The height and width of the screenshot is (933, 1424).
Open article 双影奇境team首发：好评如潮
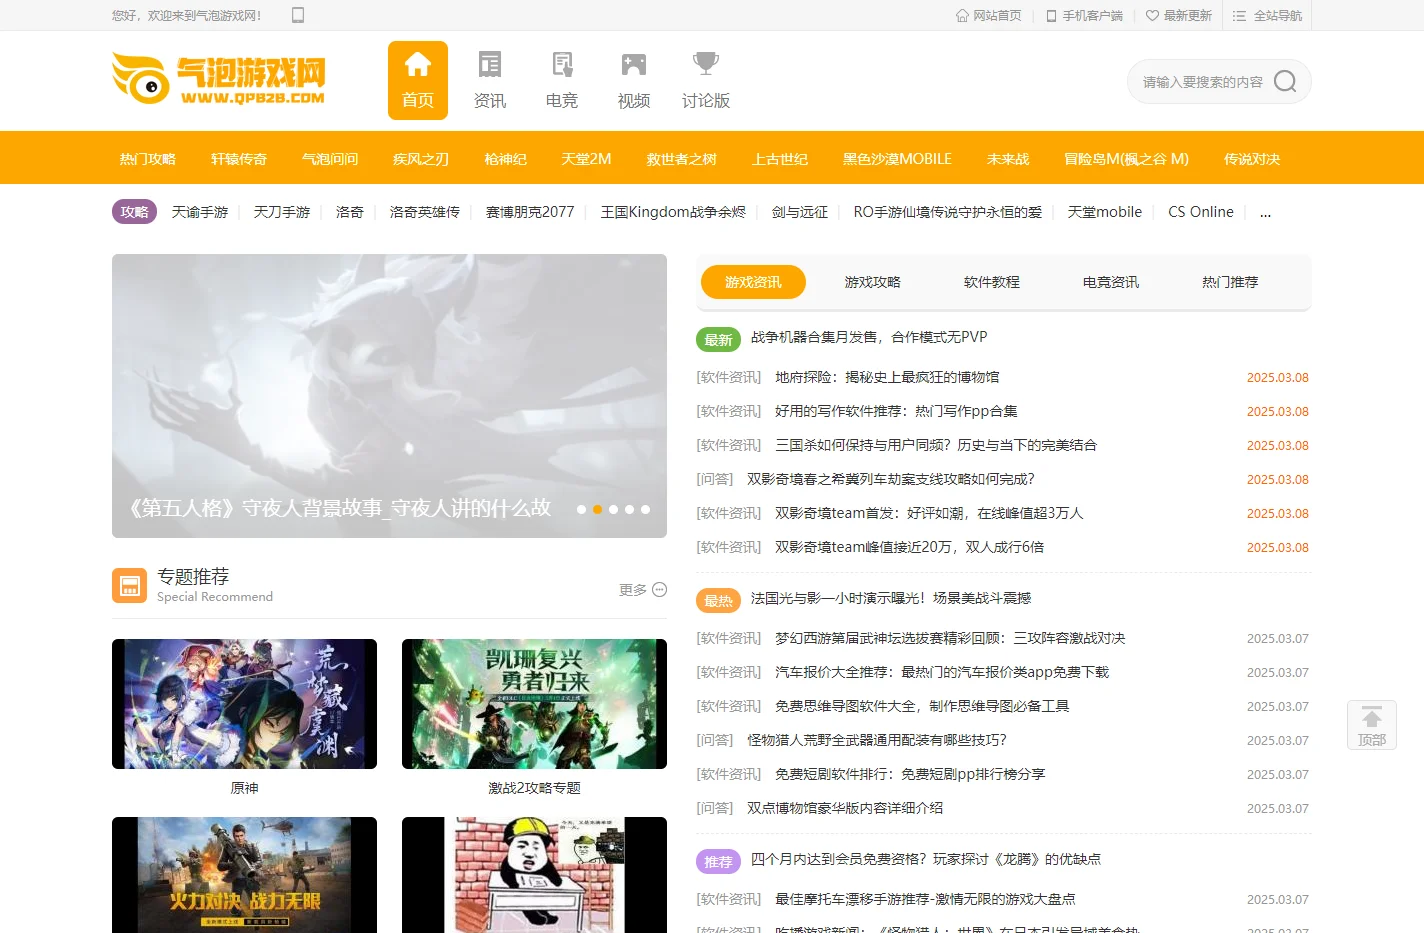(x=929, y=513)
